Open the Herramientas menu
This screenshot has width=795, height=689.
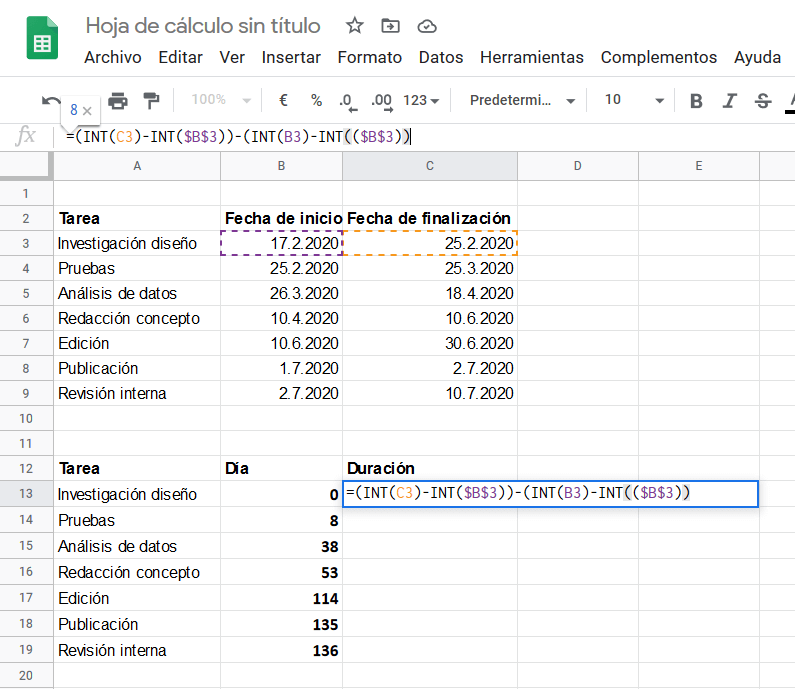coord(532,57)
